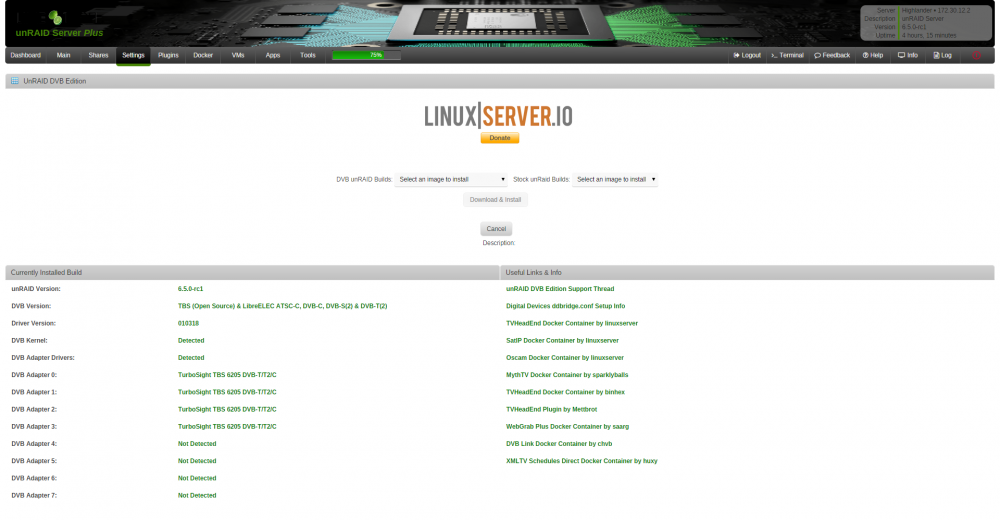The width and height of the screenshot is (1000, 520).
Task: Open unRAID DVB Edition Support Thread link
Action: tap(560, 289)
